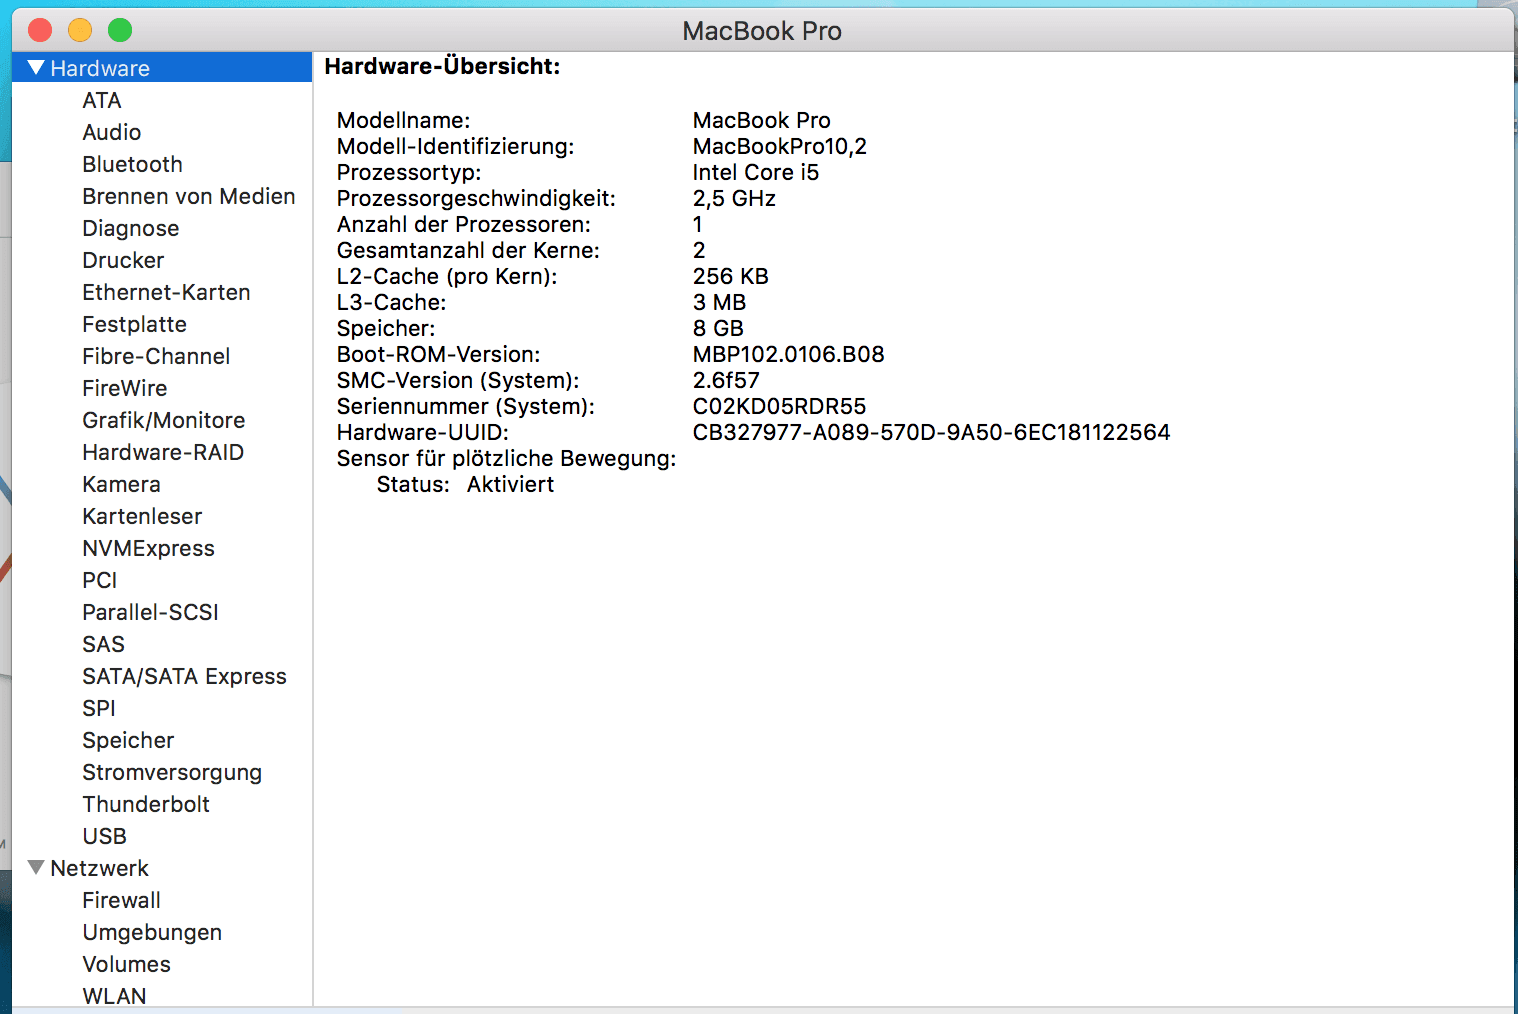This screenshot has height=1014, width=1518.
Task: Open Hardware-RAID entry
Action: click(163, 452)
